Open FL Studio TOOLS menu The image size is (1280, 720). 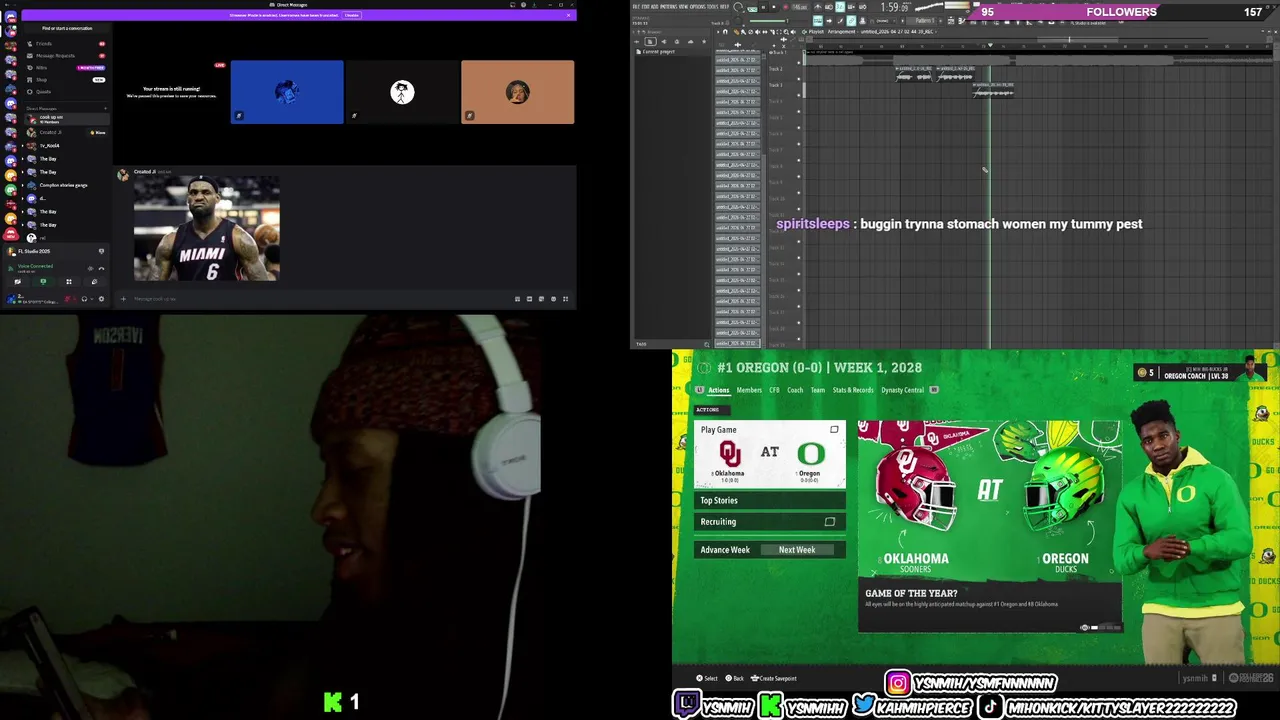[x=711, y=6]
